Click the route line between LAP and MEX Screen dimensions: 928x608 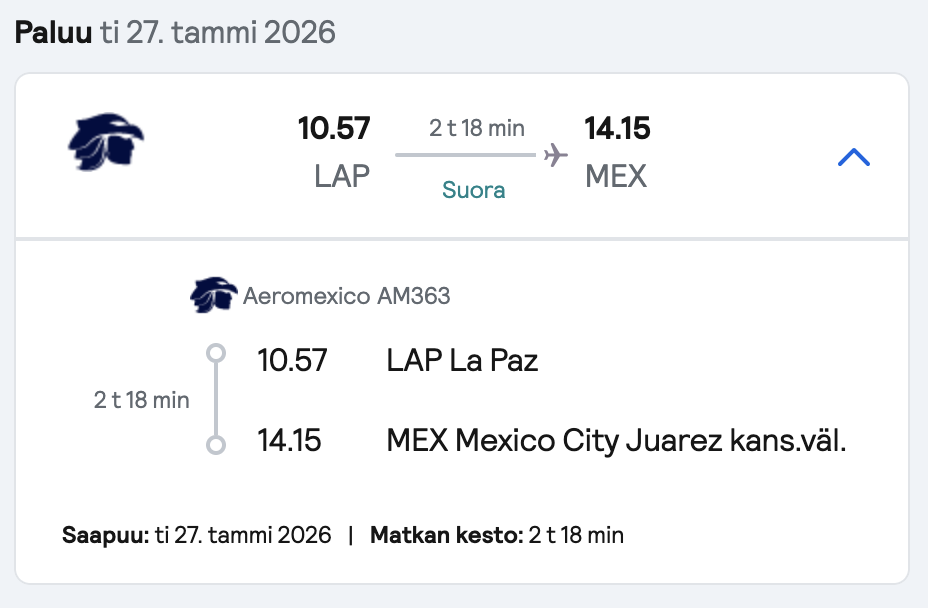pyautogui.click(x=465, y=155)
